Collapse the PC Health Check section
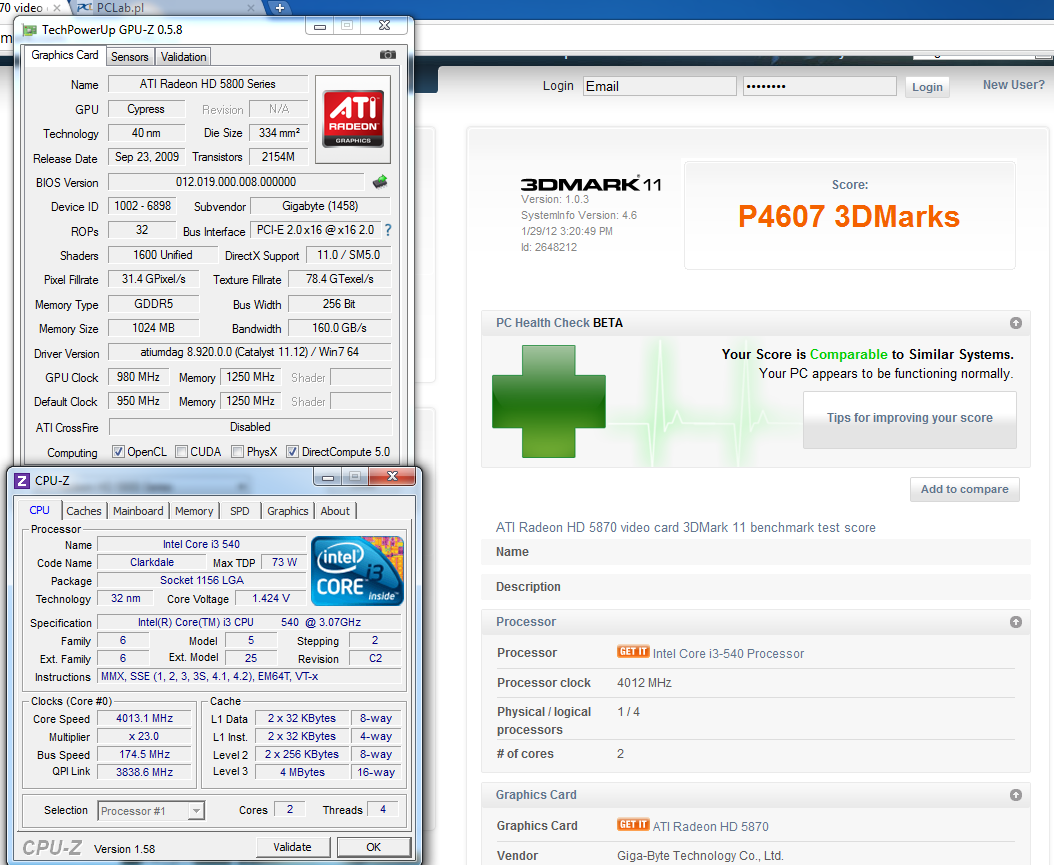Viewport: 1054px width, 865px height. point(1016,323)
